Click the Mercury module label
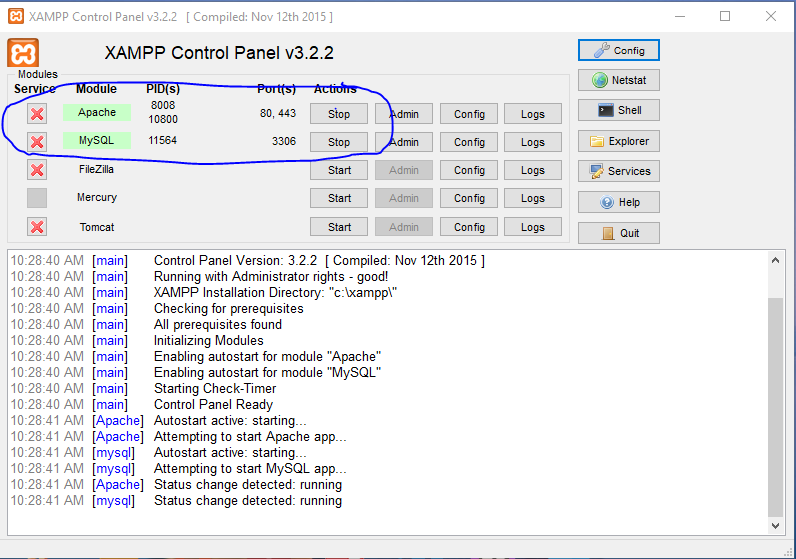 97,197
